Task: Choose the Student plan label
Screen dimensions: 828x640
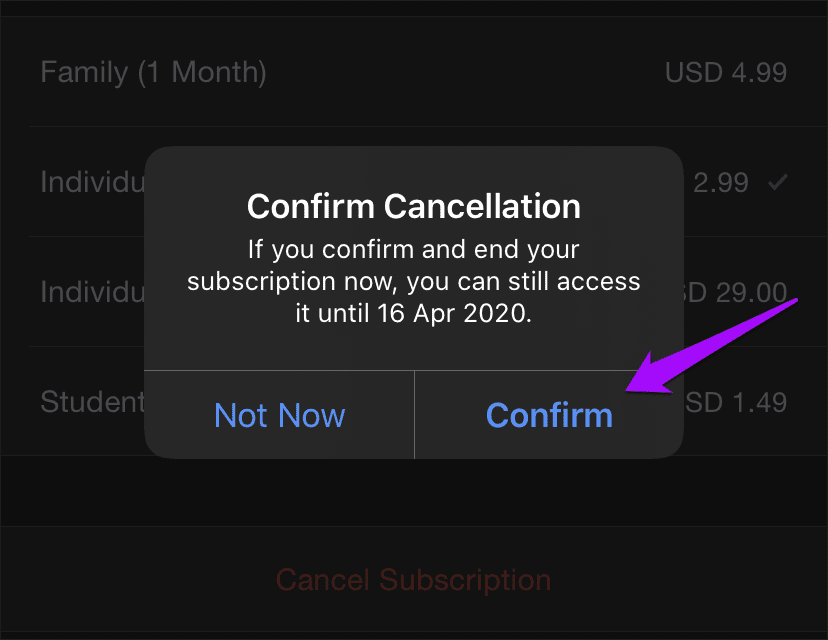Action: [92, 402]
